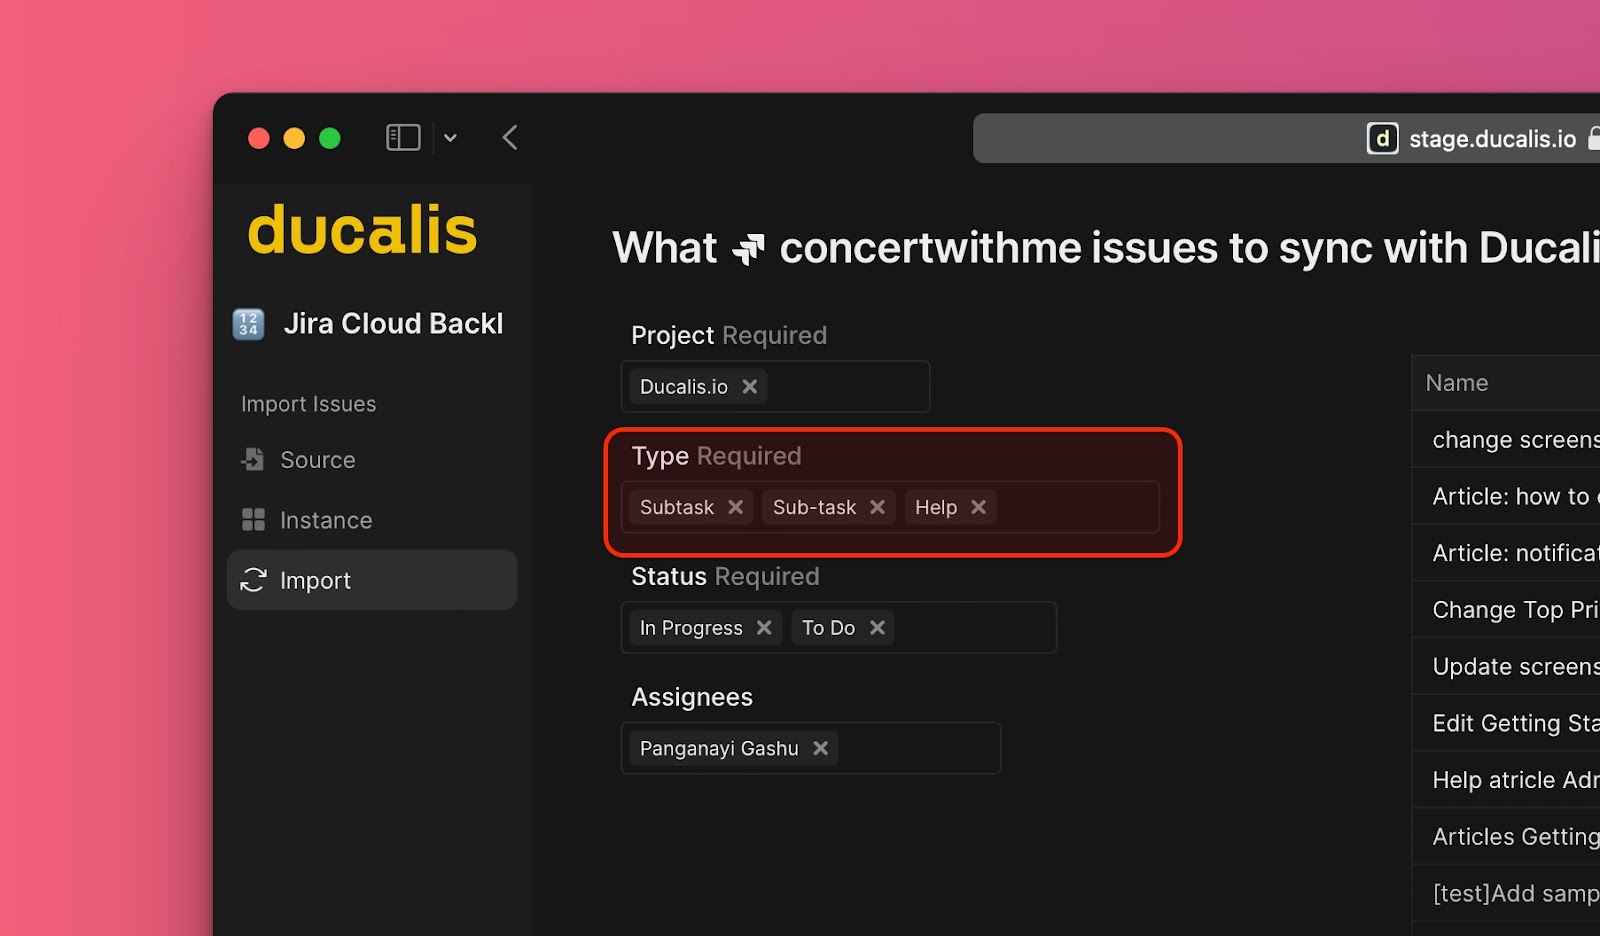Select the 'Articles Getting' issue row

point(1506,837)
